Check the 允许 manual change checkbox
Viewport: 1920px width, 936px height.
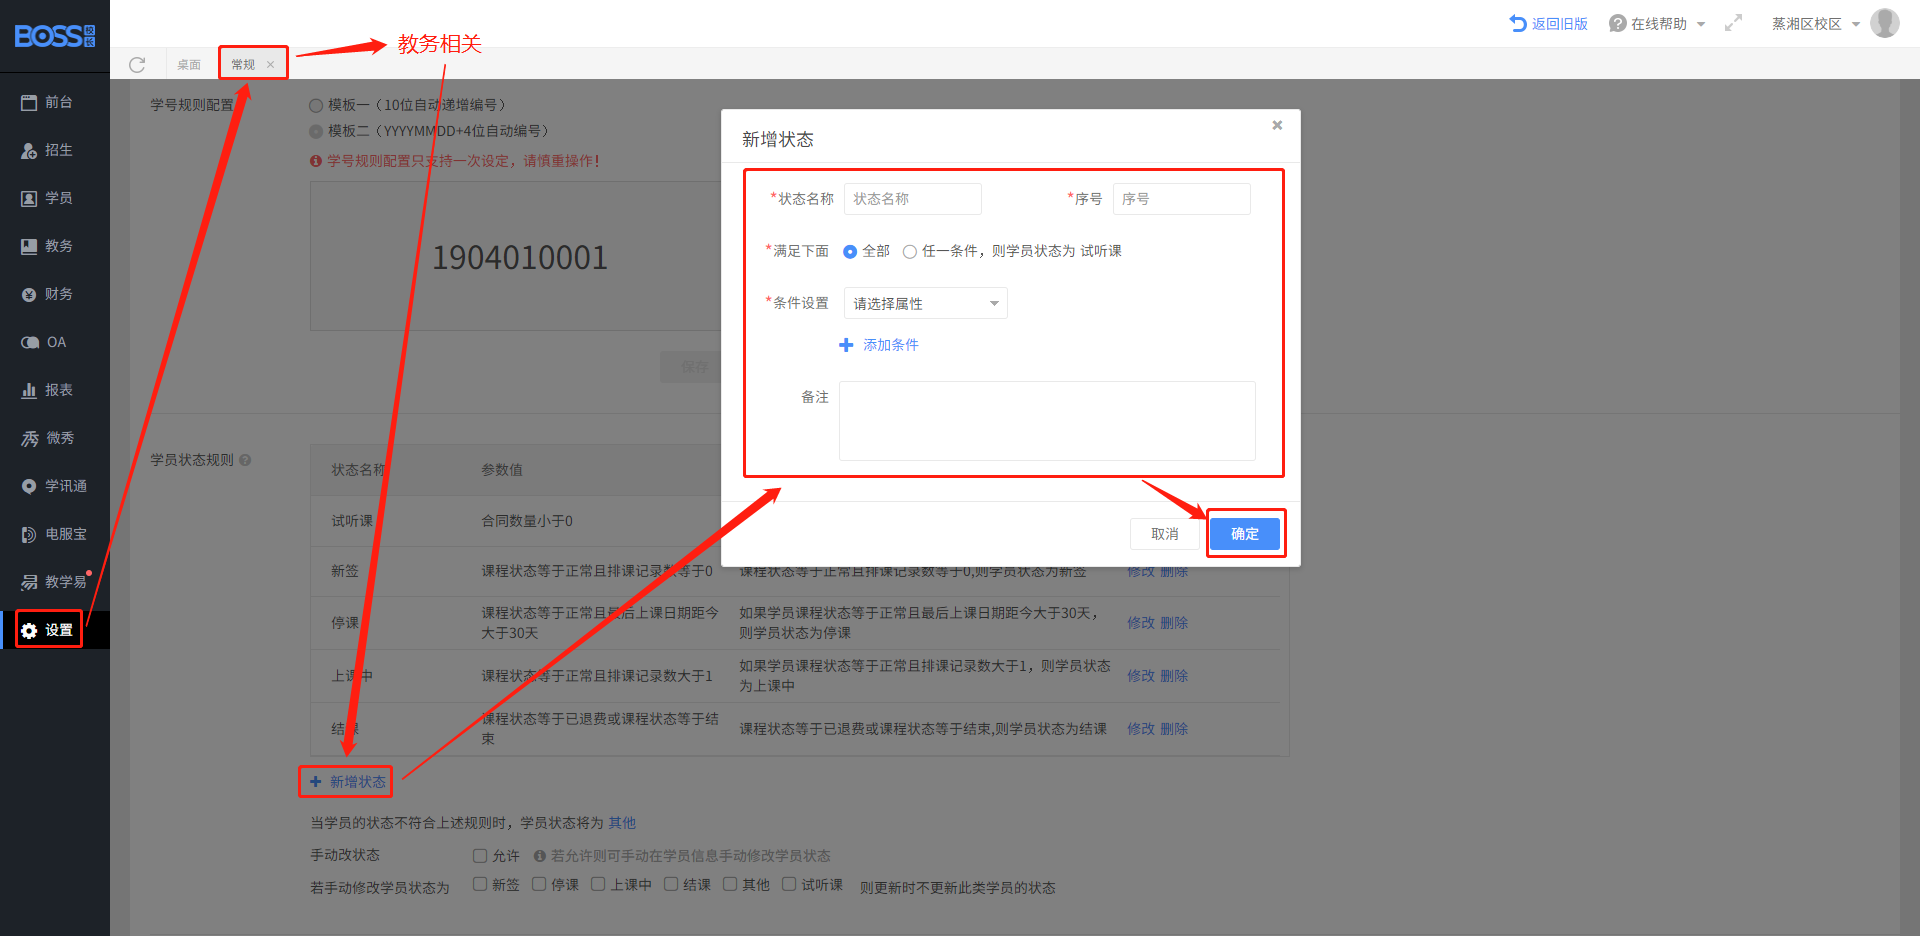point(480,856)
